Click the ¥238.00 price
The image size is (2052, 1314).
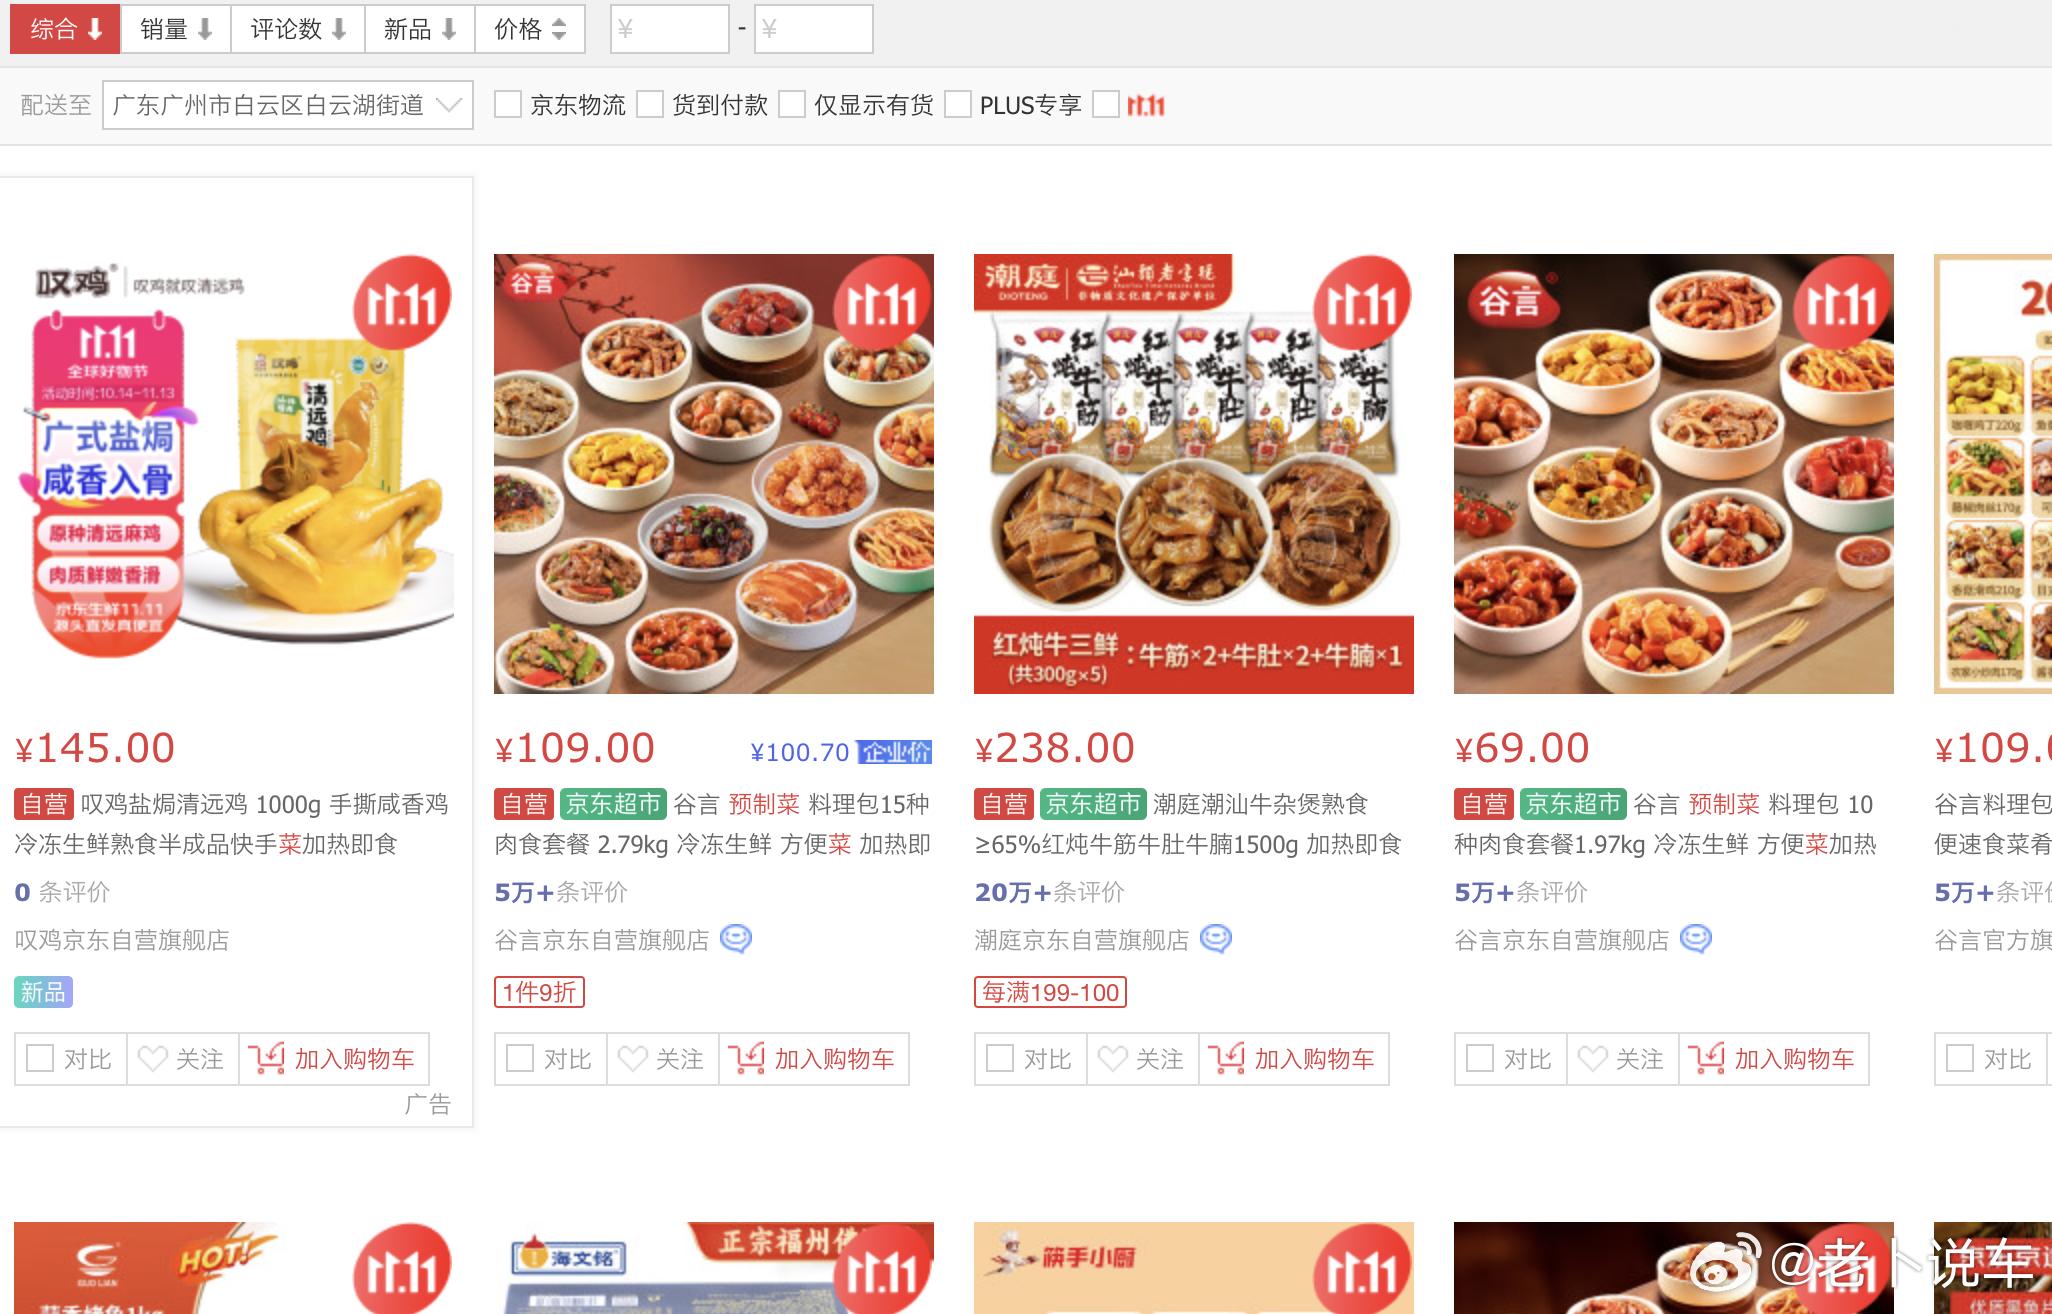point(1055,748)
